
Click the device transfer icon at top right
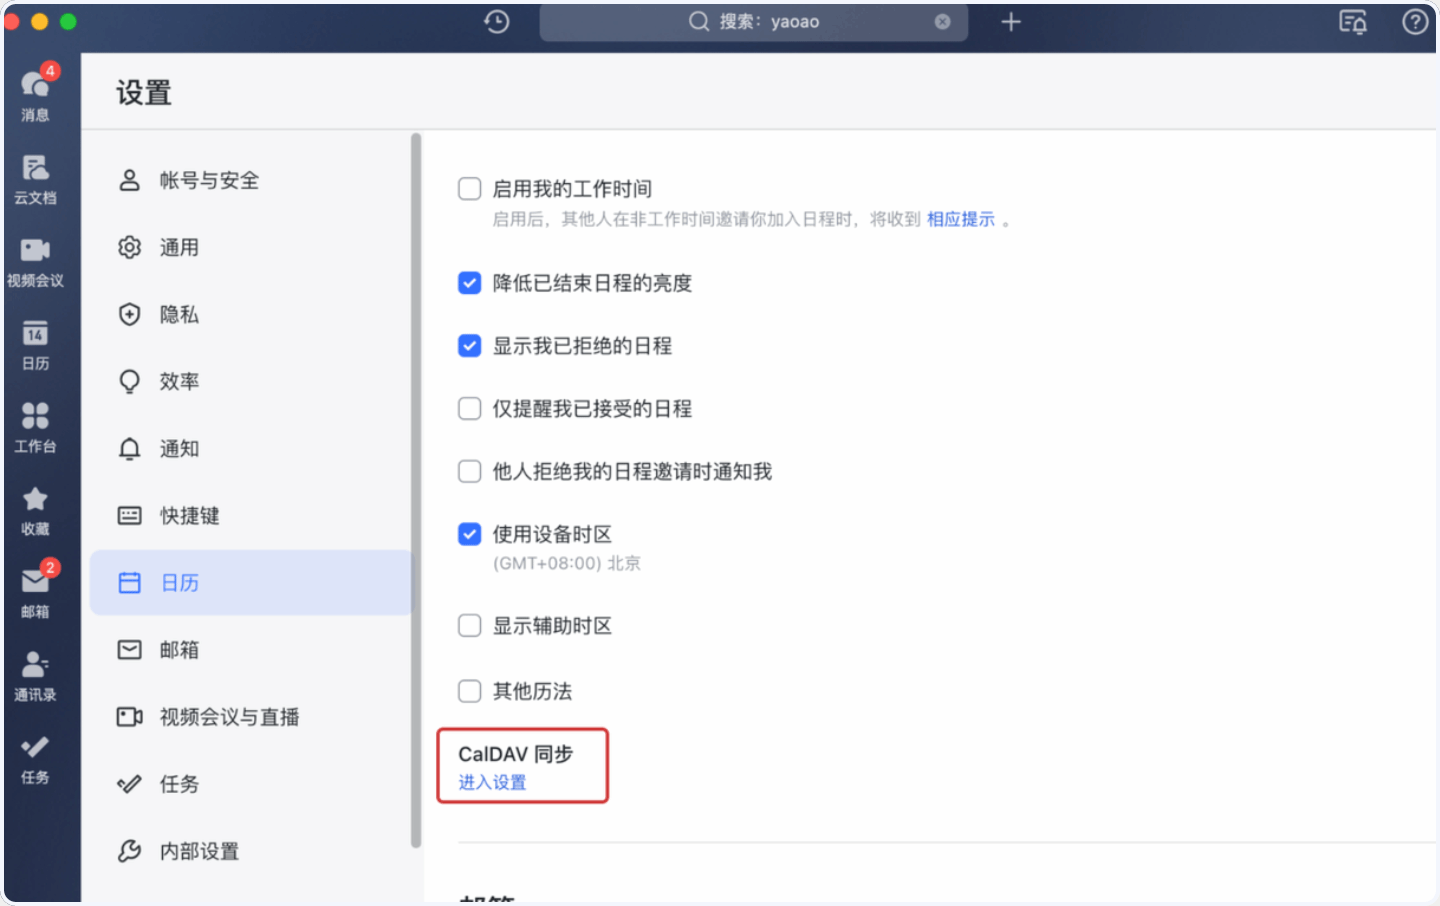coord(1353,21)
